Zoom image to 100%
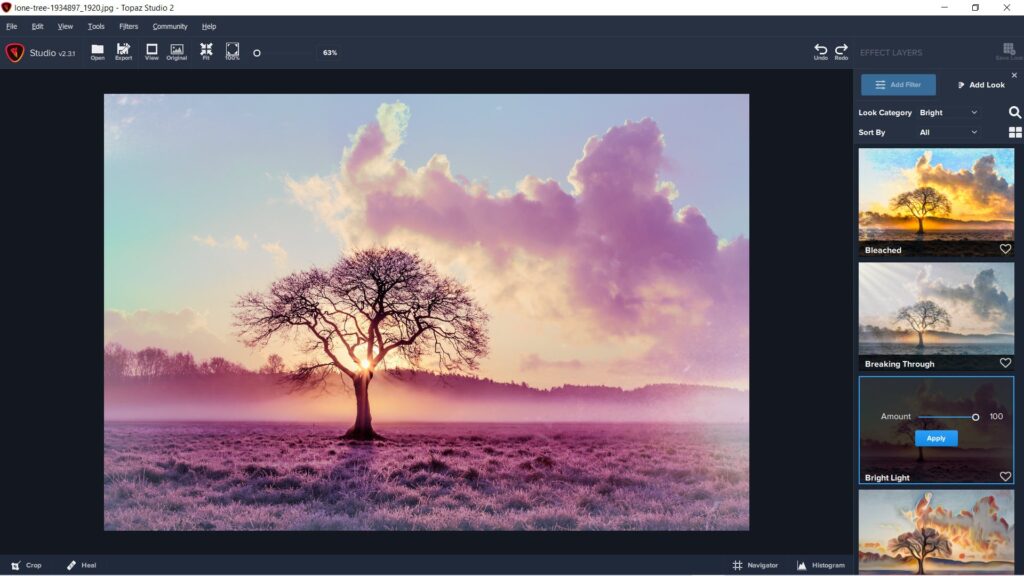 click(232, 52)
